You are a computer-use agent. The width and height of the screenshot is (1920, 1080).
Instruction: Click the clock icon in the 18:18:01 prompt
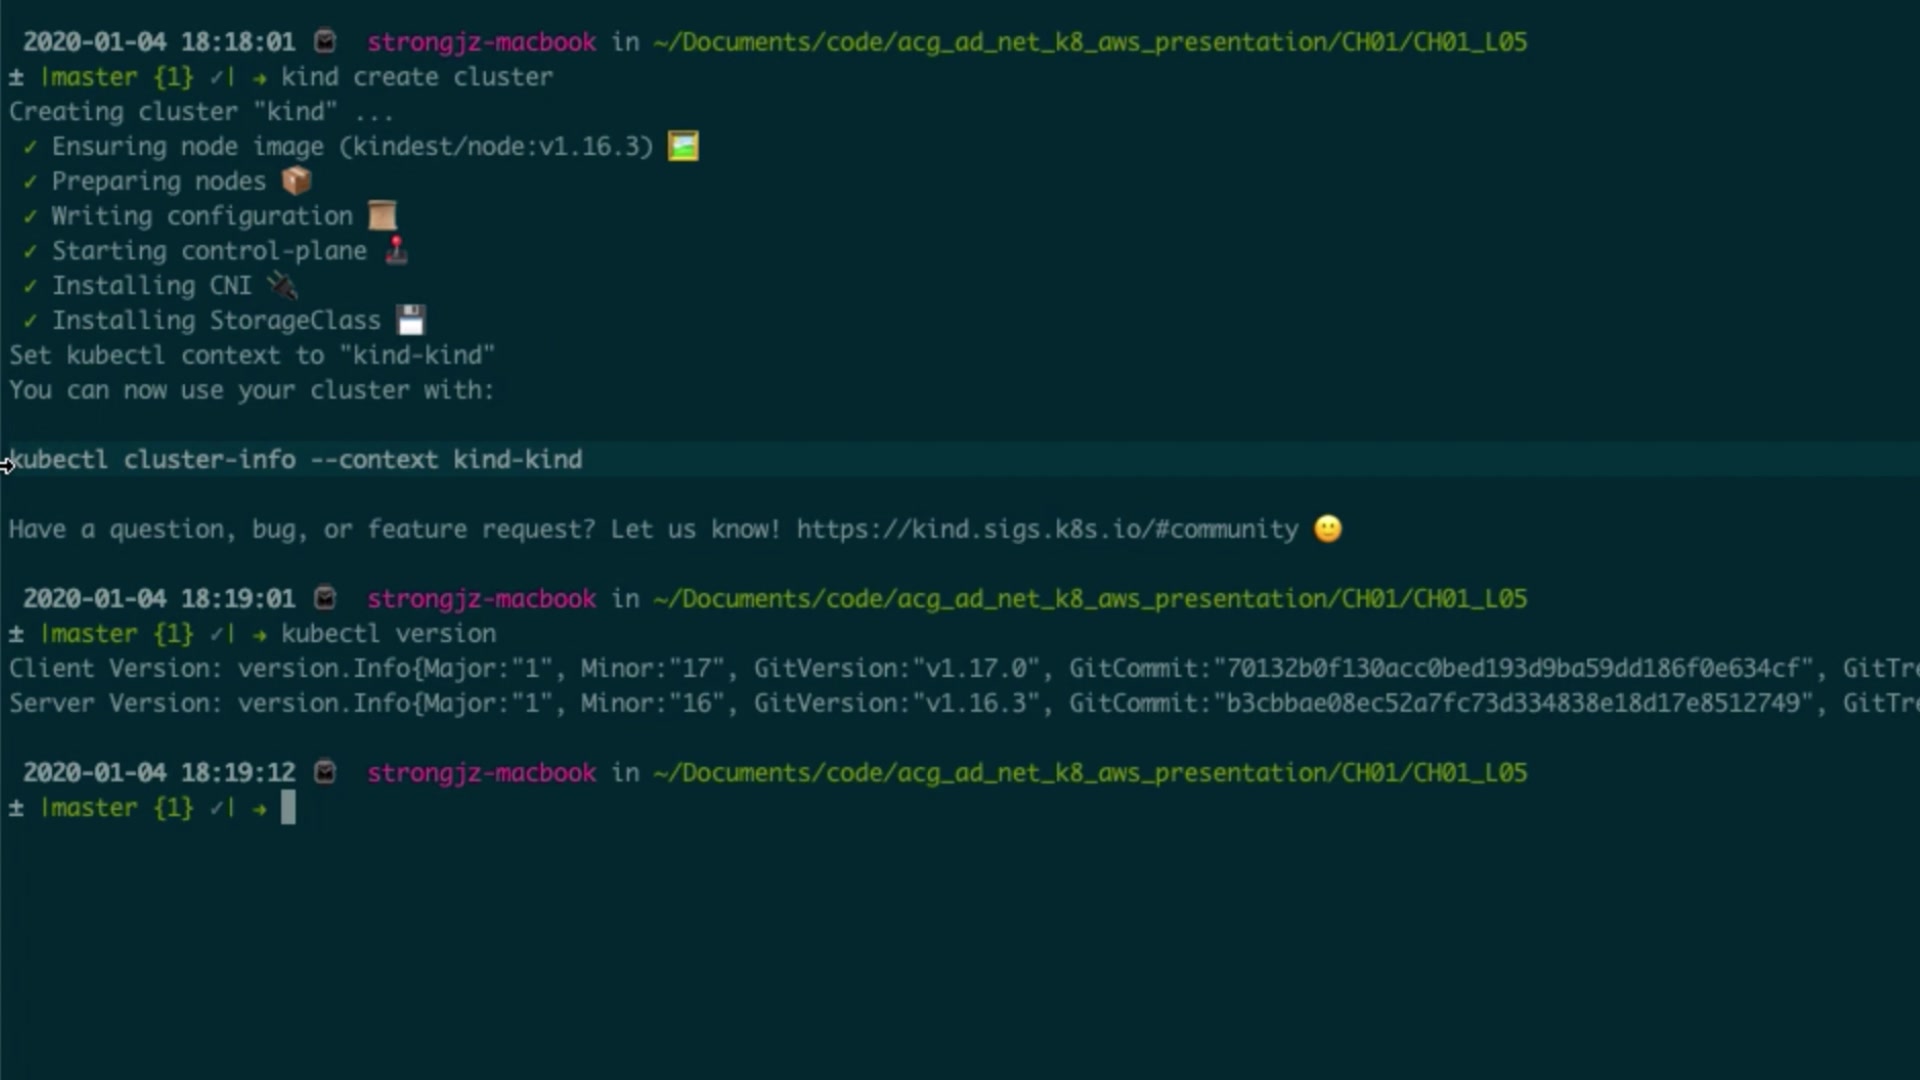click(x=325, y=42)
